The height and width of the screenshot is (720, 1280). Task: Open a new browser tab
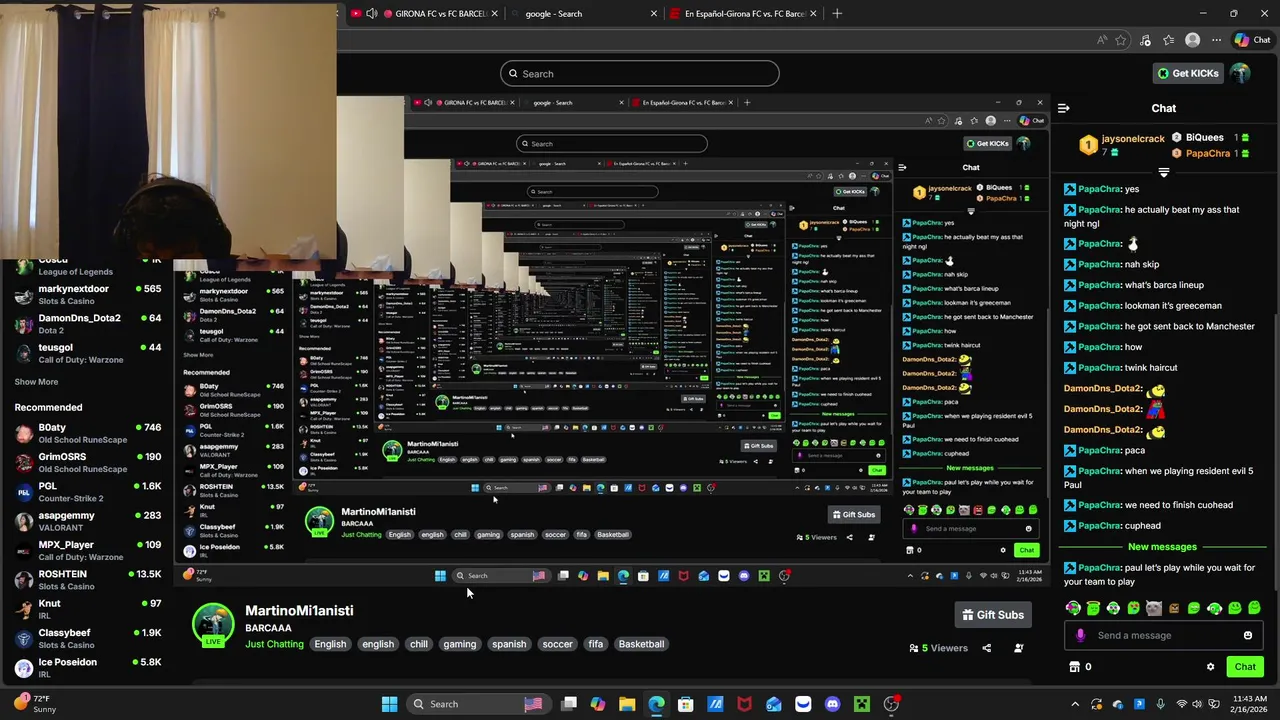coord(837,14)
